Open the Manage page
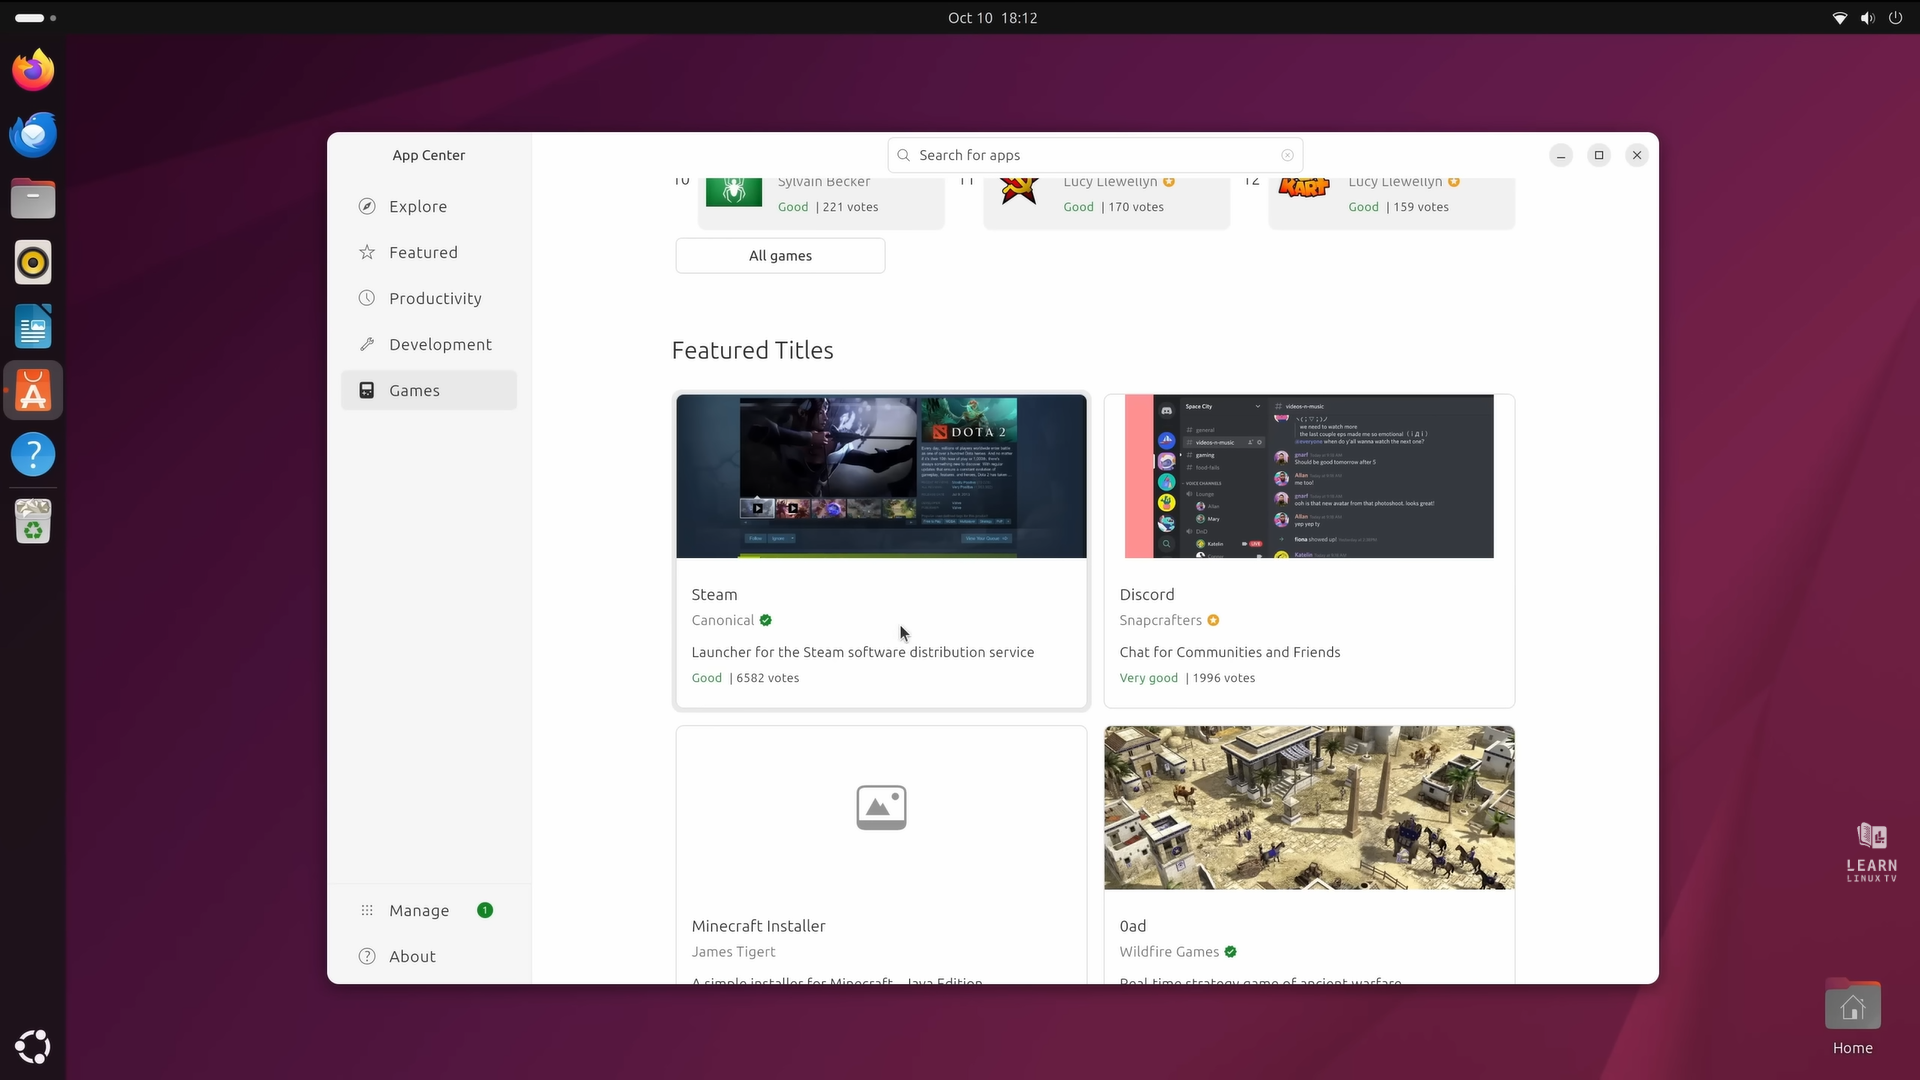 click(x=429, y=910)
